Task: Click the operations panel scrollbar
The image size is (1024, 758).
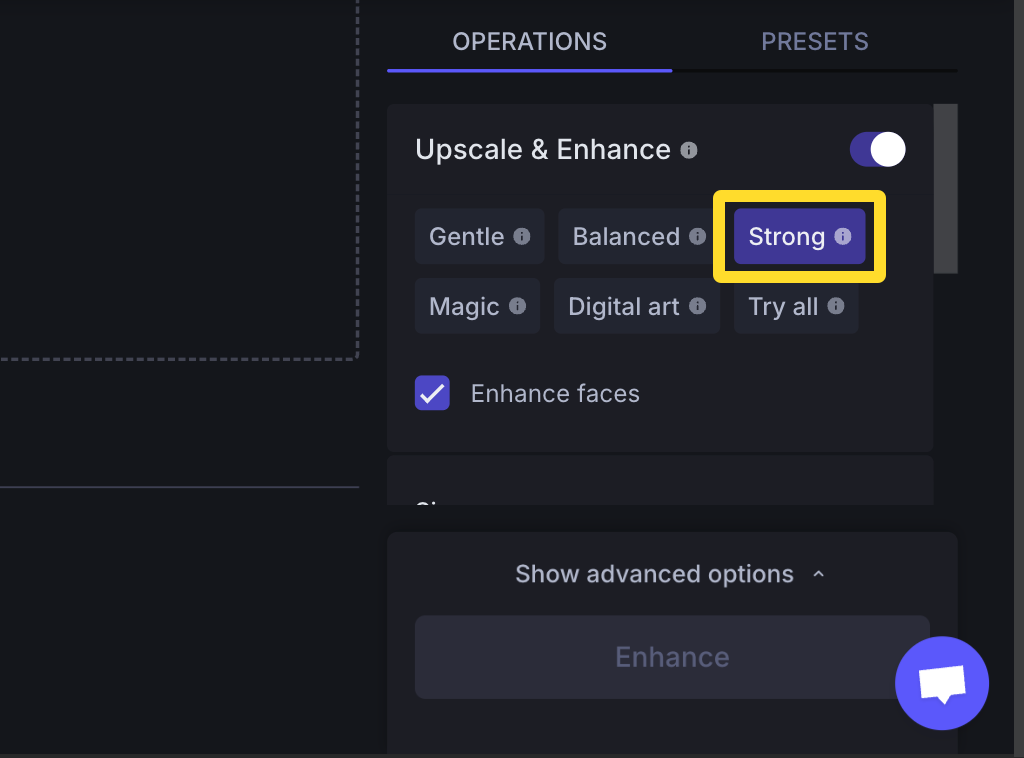Action: click(x=946, y=189)
